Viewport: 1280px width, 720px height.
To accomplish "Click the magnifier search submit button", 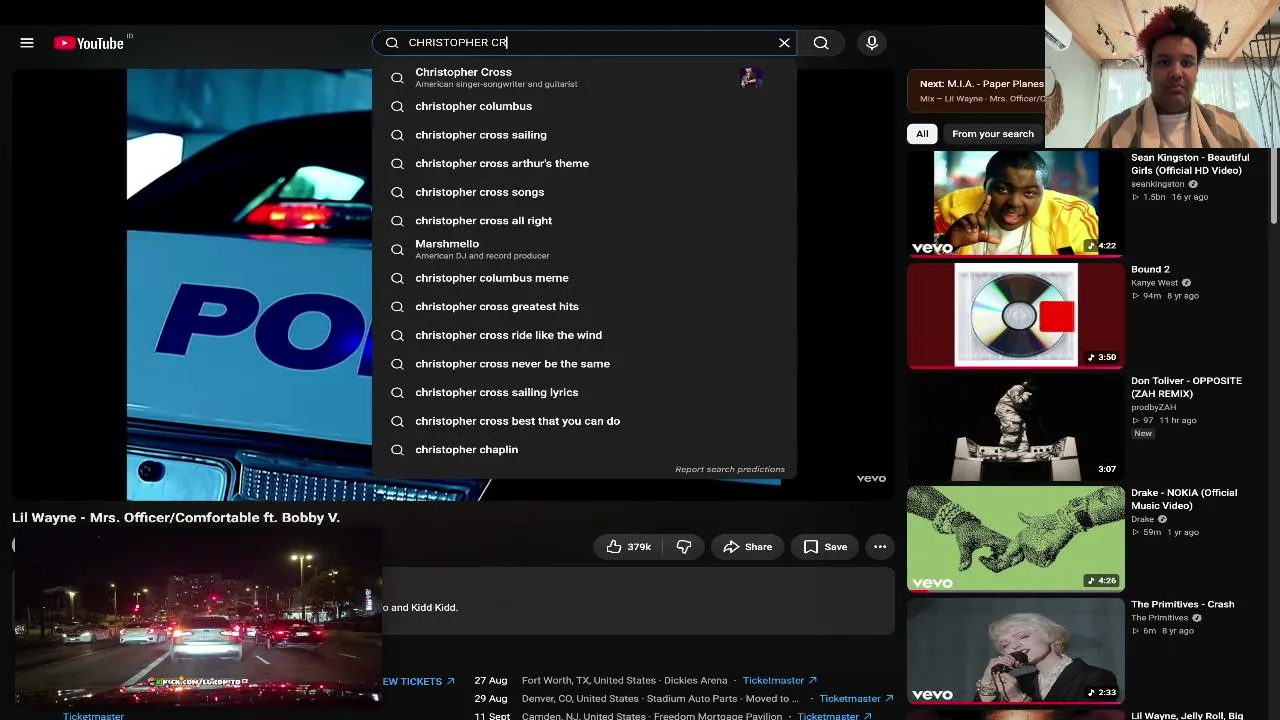I will point(821,43).
